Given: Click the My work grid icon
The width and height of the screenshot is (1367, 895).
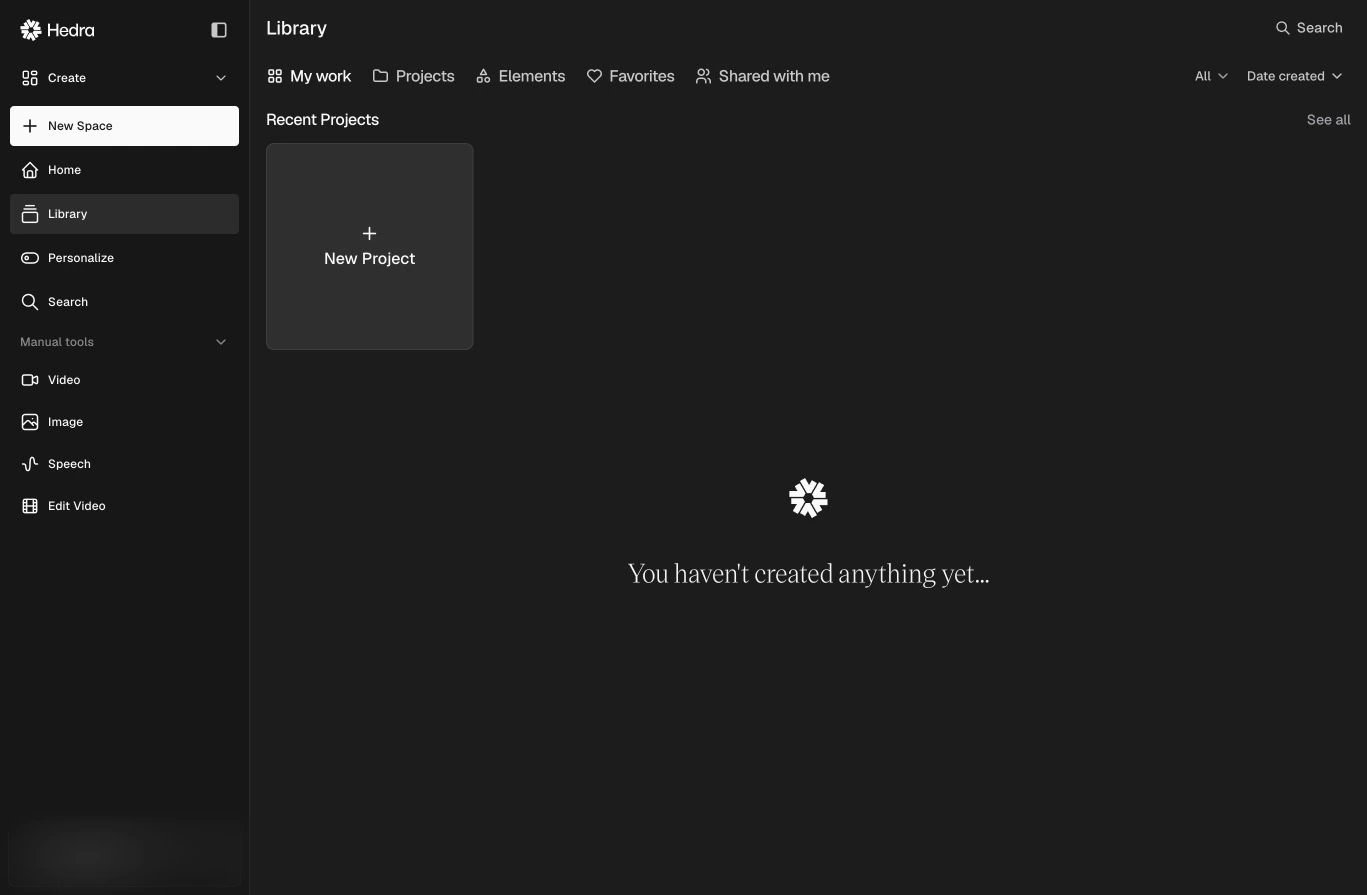Looking at the screenshot, I should [275, 76].
